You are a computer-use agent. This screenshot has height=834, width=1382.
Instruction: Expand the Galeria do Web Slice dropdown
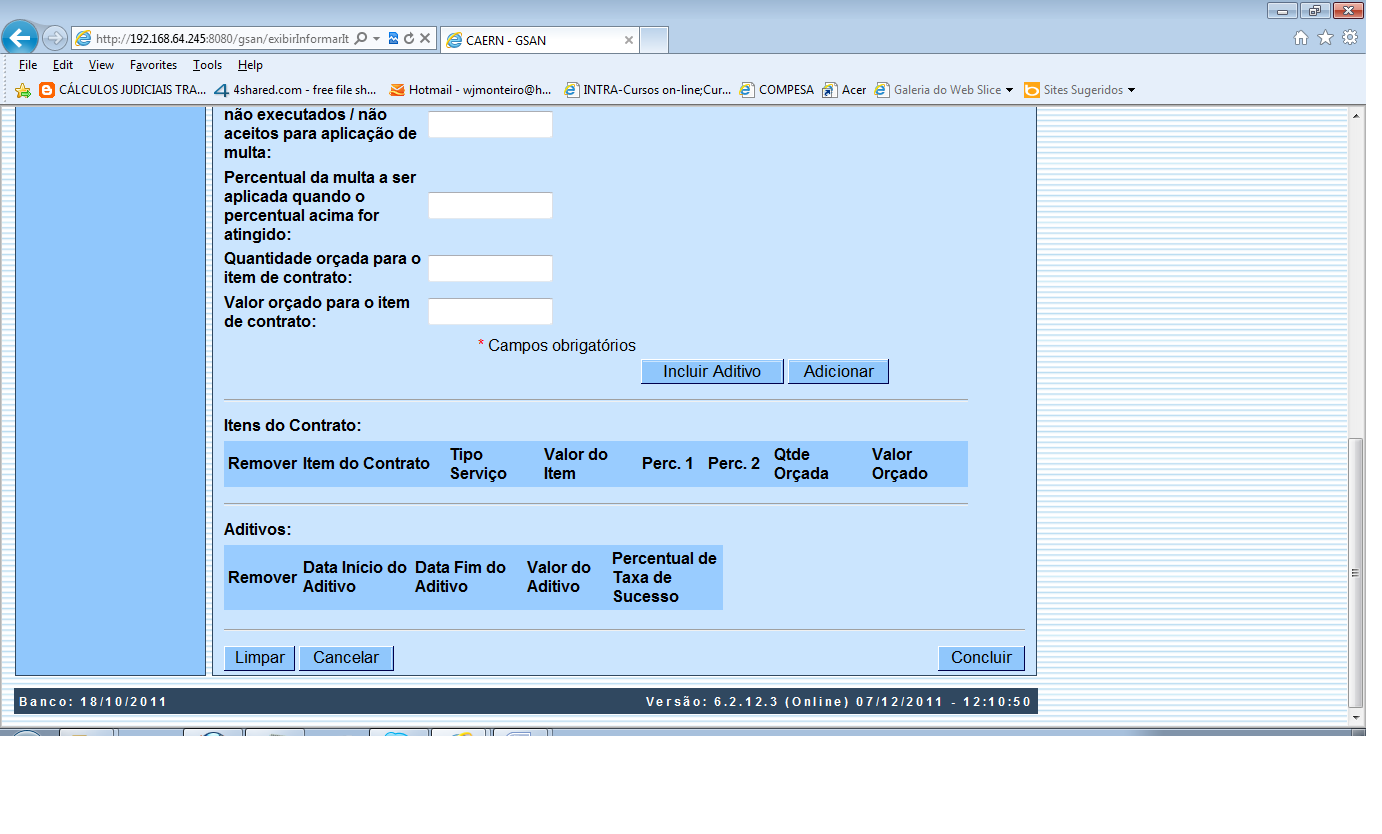point(1009,90)
